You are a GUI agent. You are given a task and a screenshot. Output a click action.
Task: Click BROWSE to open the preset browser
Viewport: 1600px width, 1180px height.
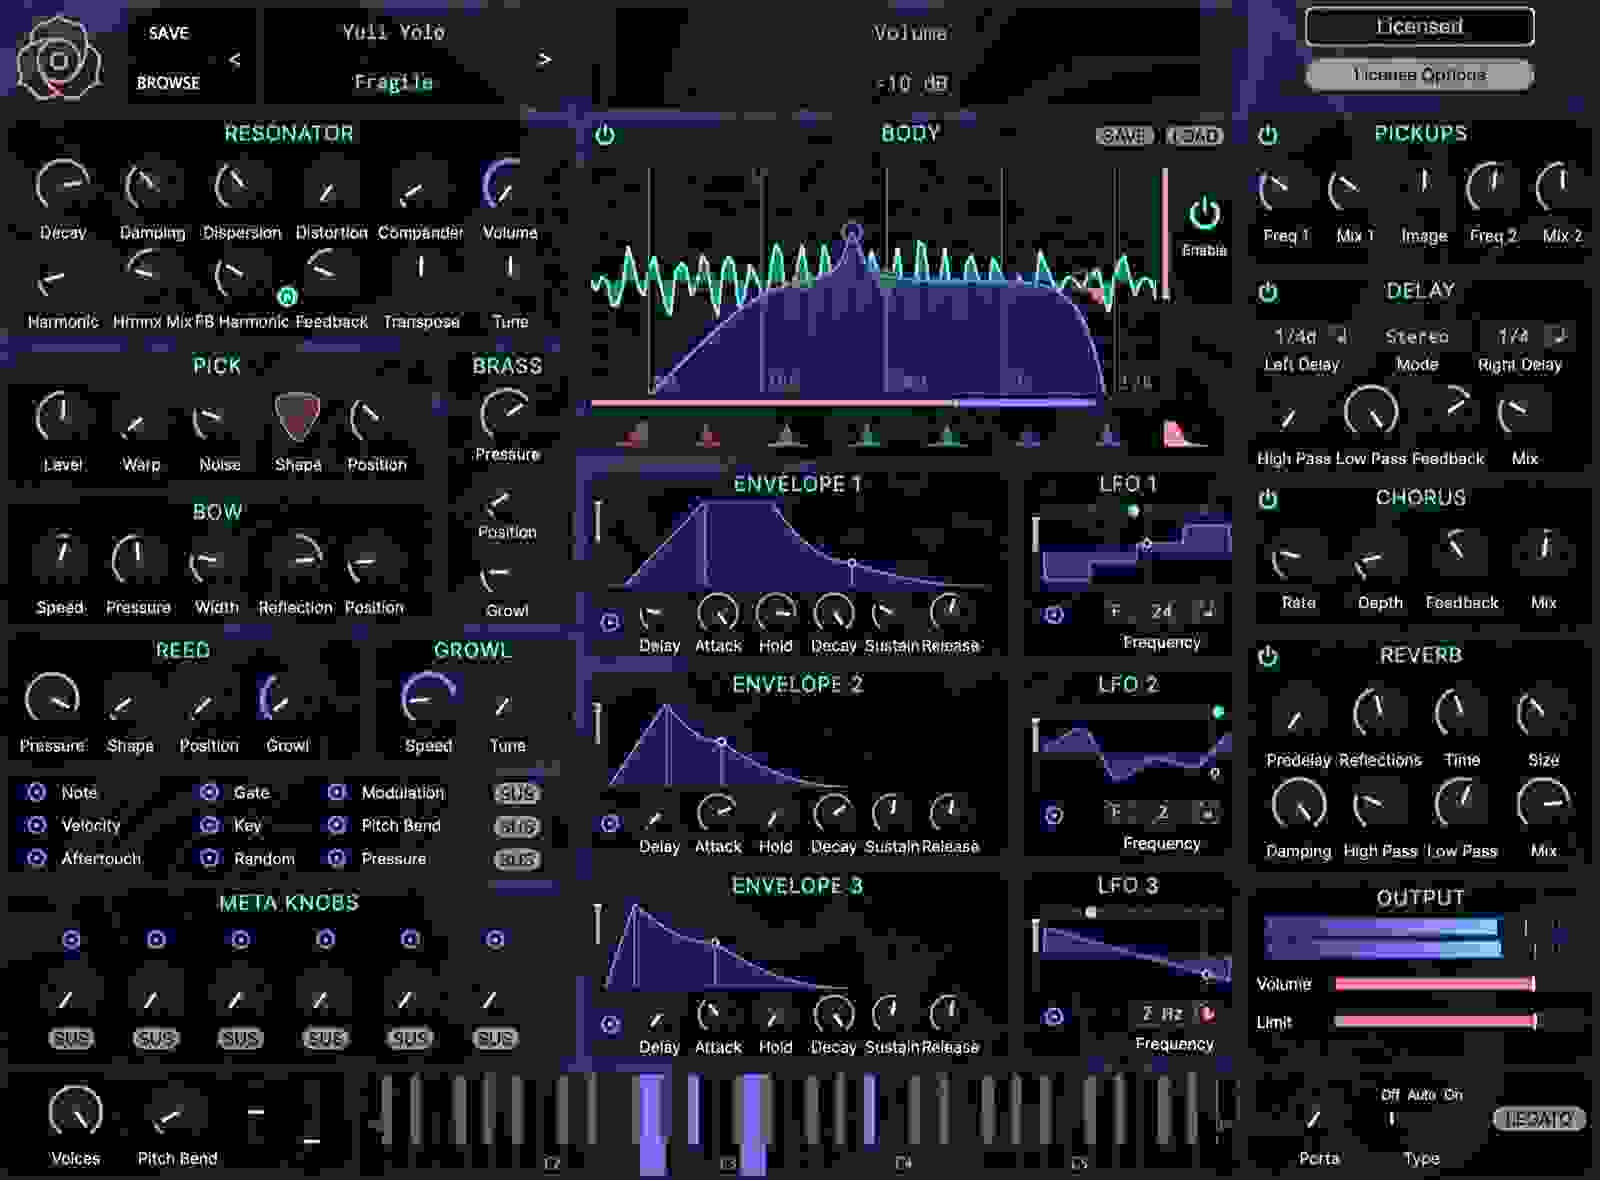click(x=168, y=82)
